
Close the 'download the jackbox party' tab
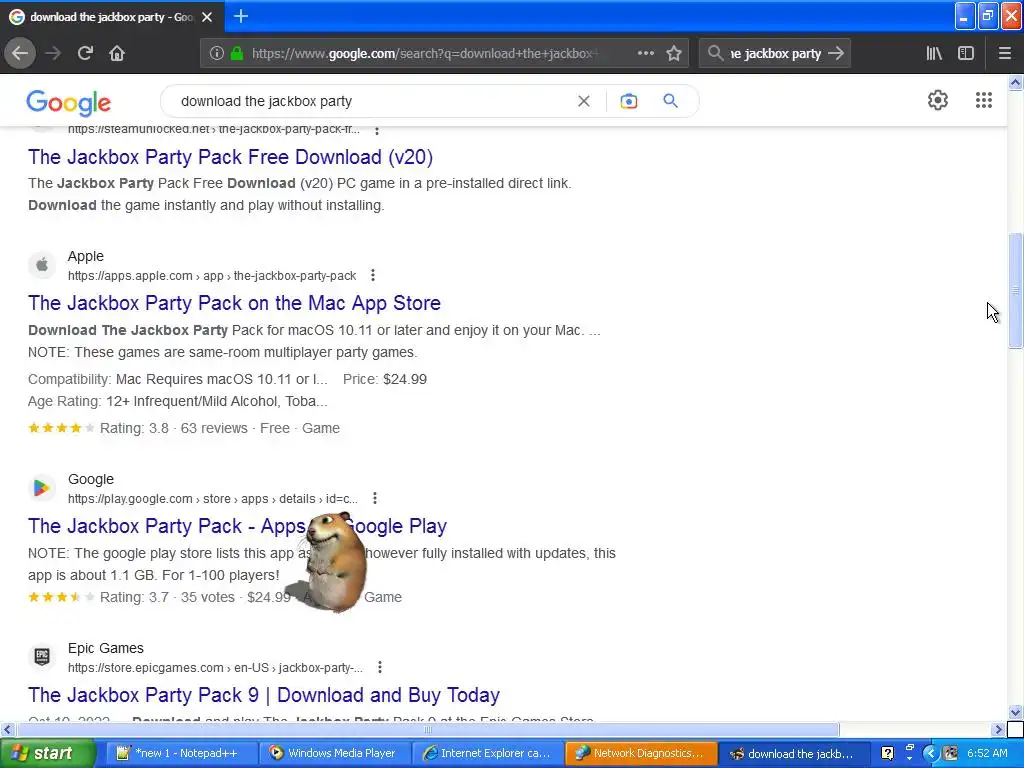(x=207, y=17)
